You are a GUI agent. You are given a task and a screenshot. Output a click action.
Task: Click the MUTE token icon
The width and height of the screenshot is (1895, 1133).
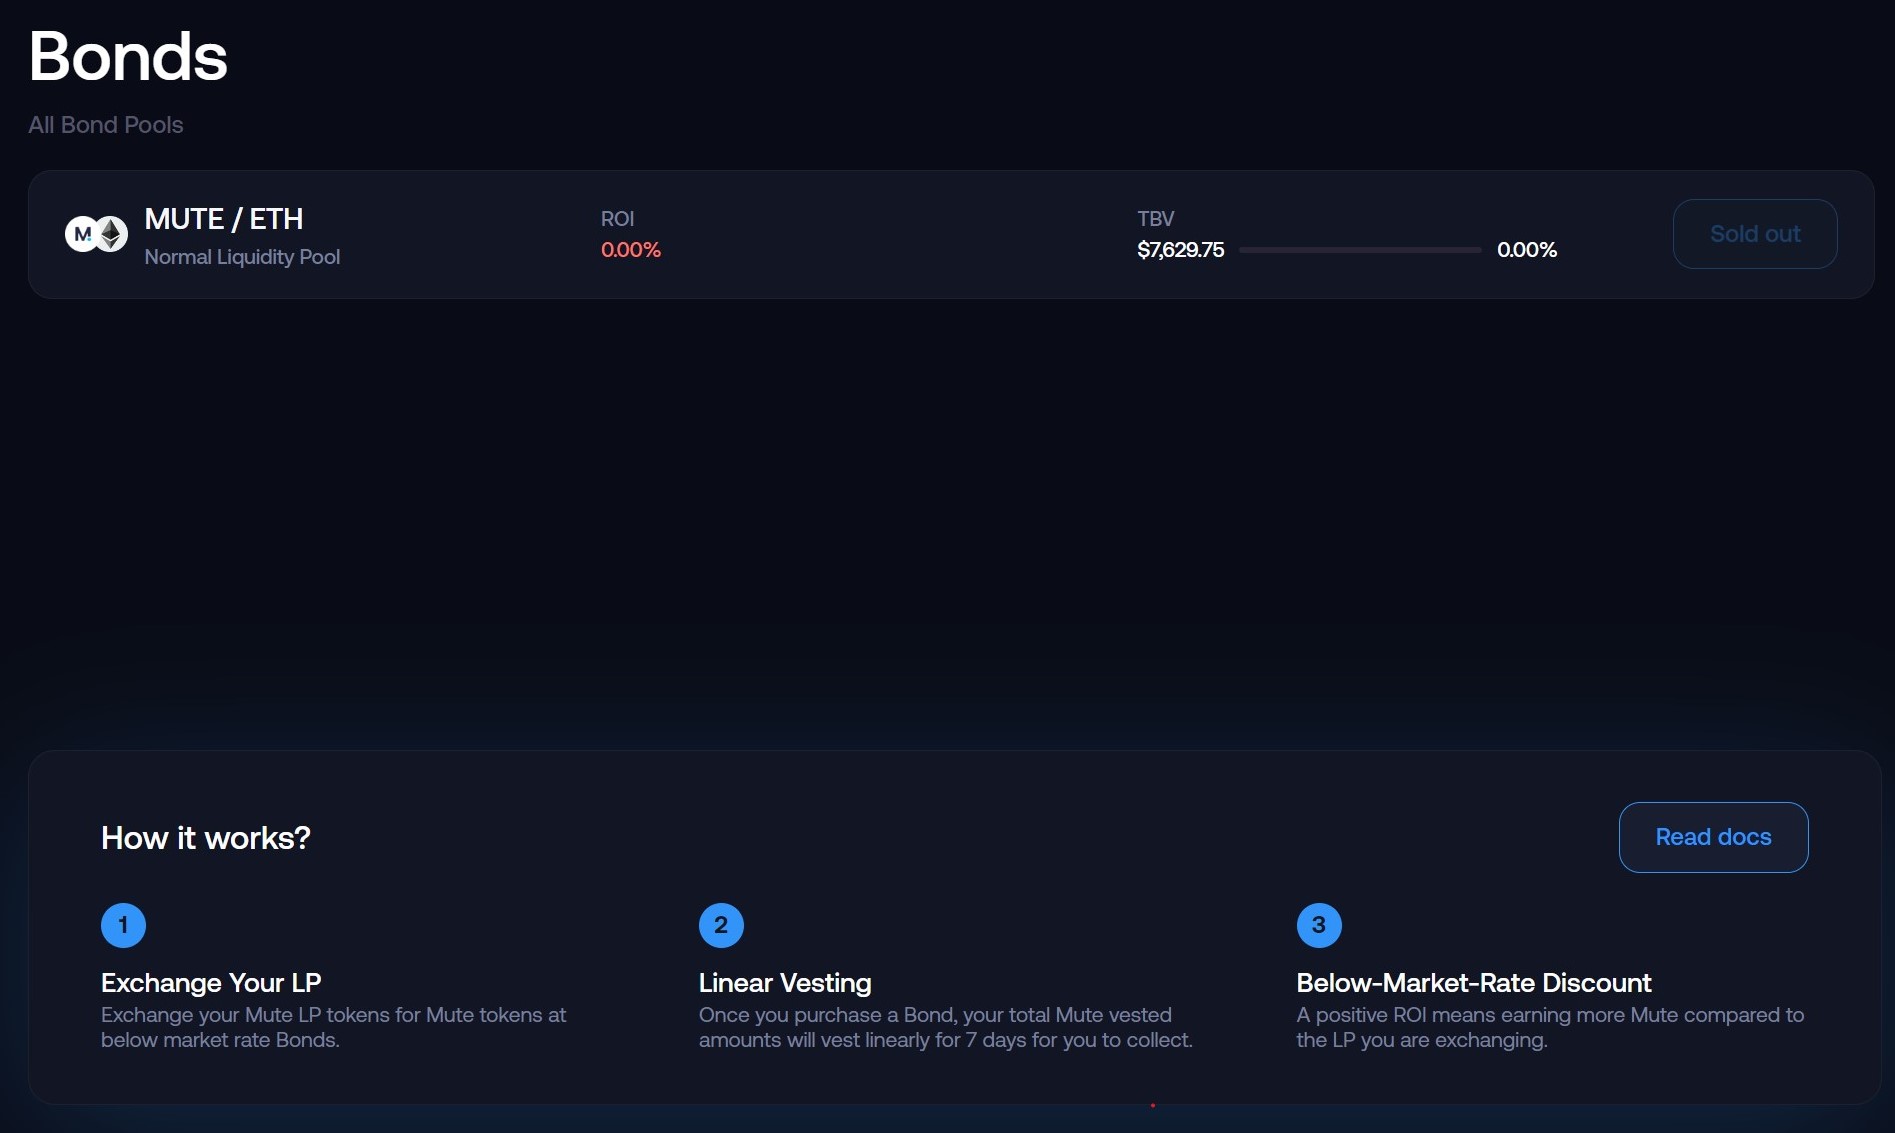(x=81, y=234)
